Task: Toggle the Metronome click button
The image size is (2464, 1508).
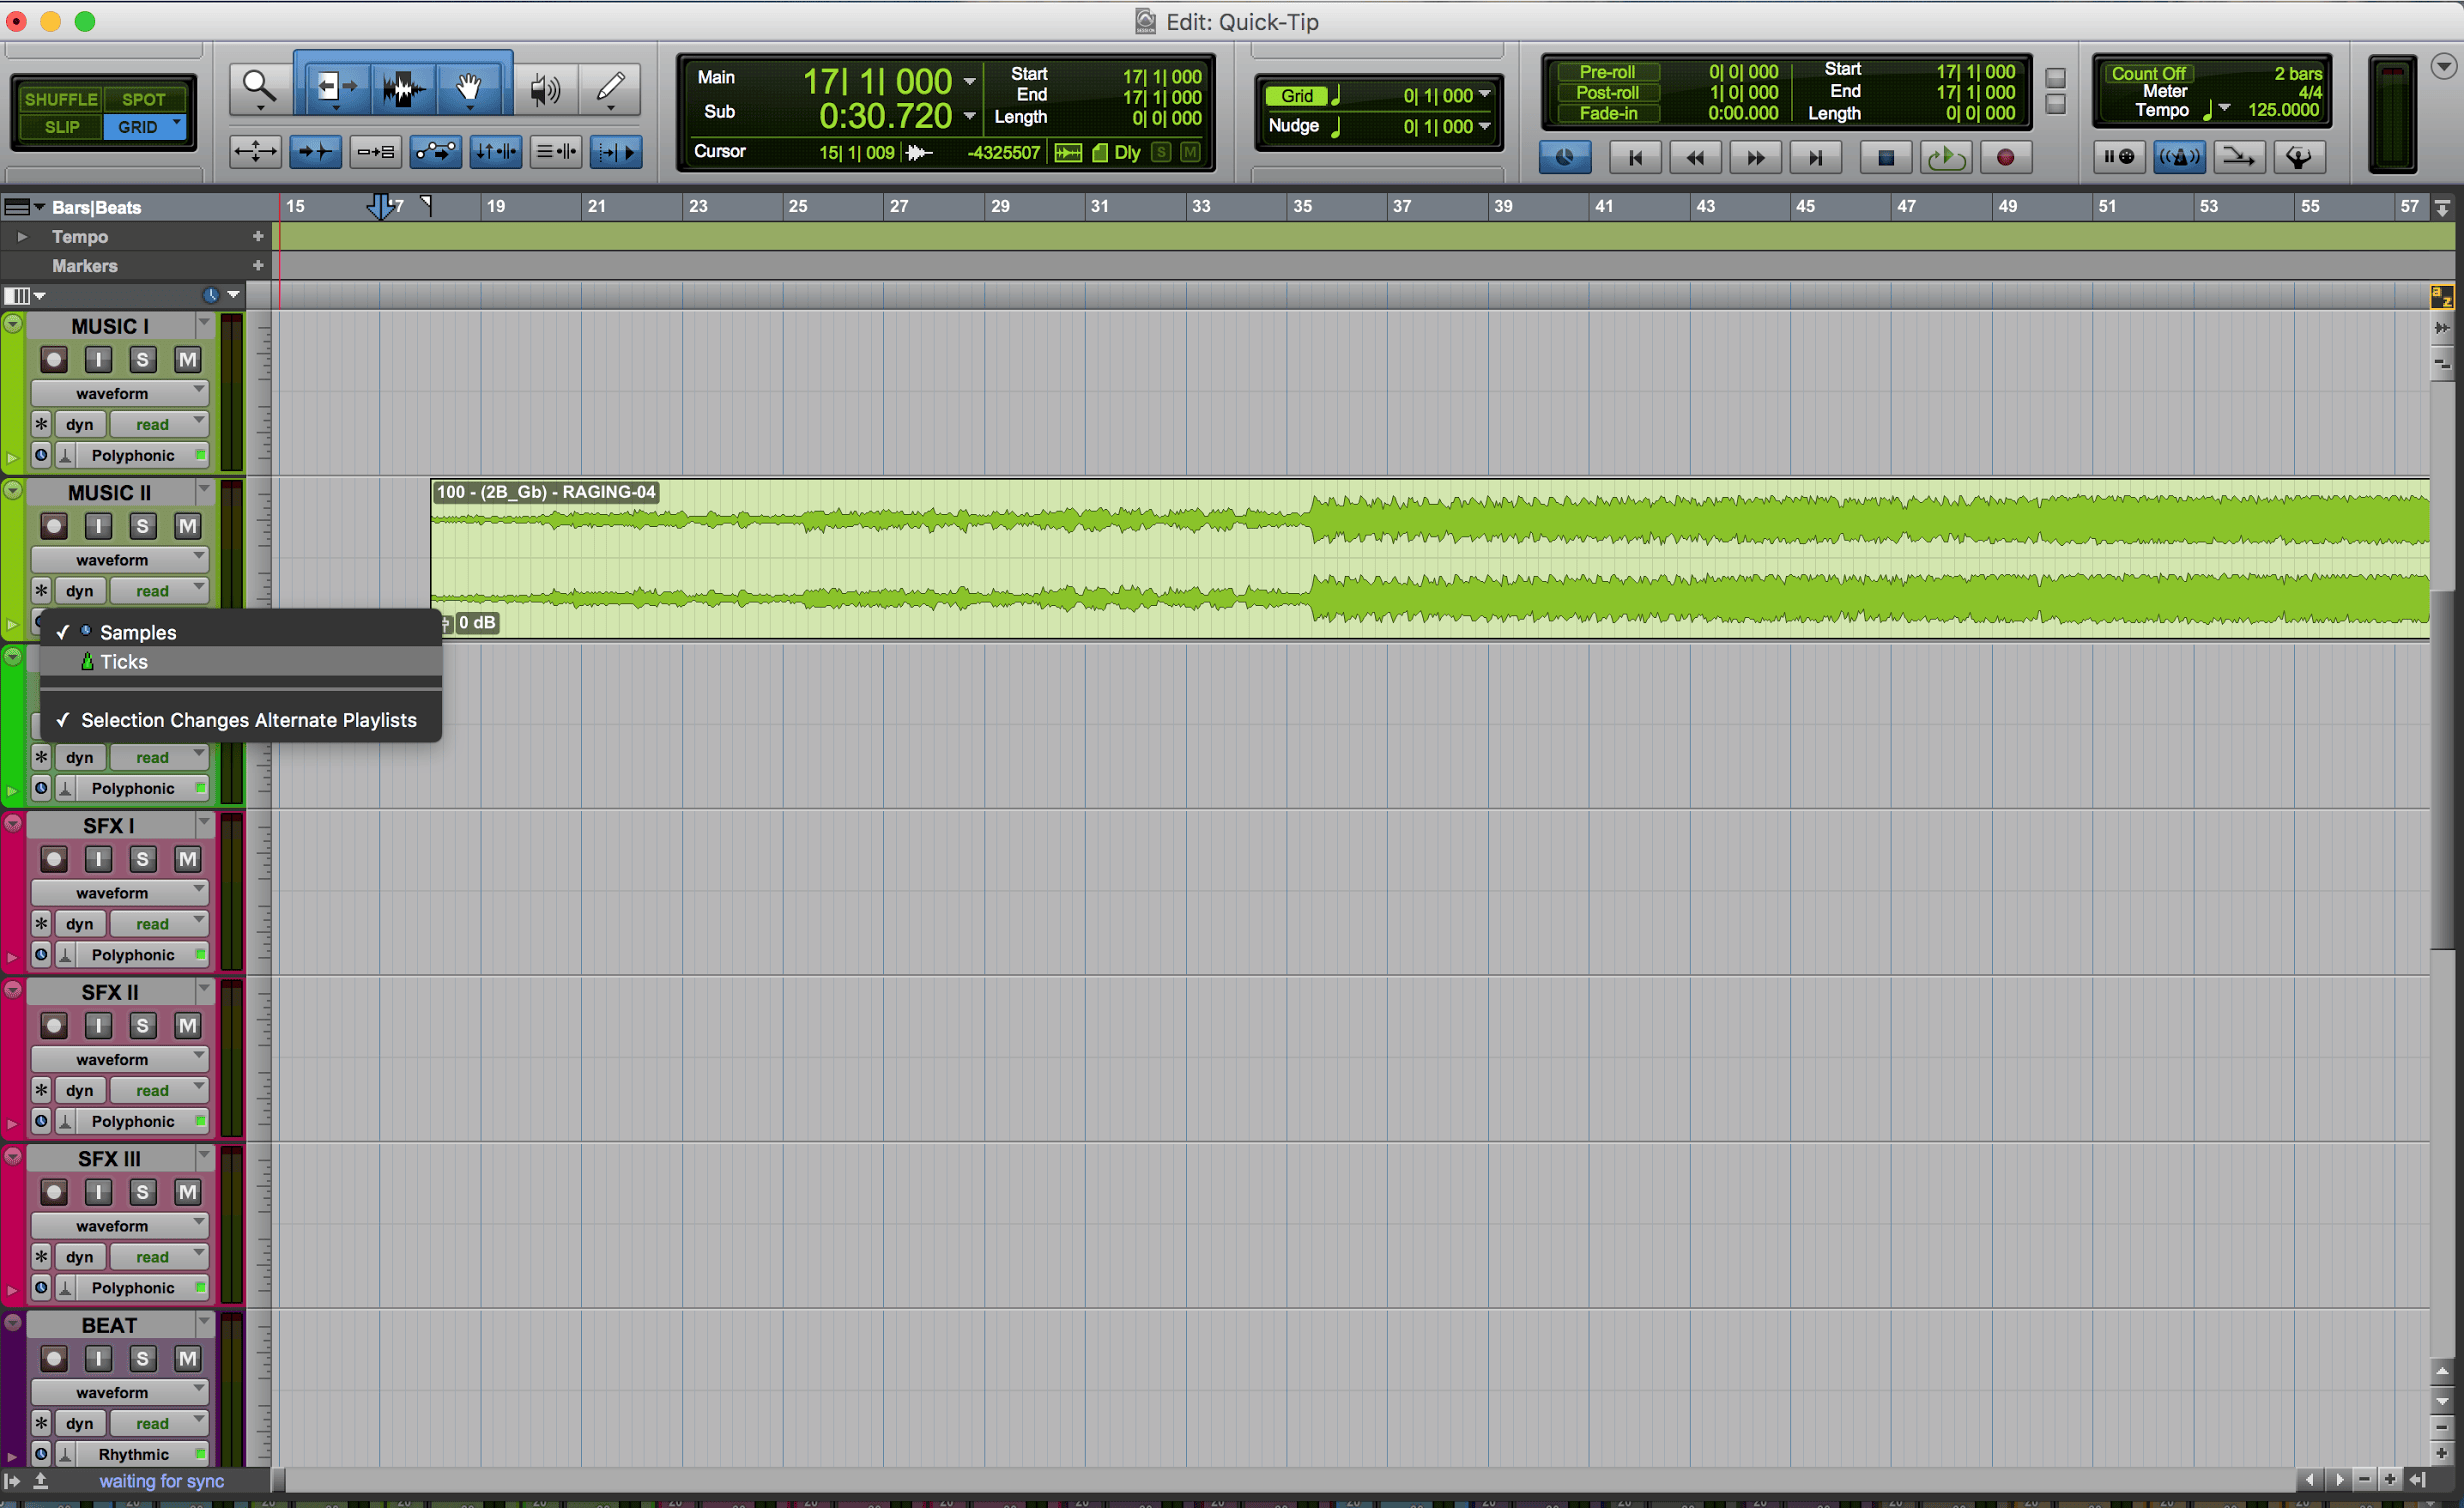Action: pyautogui.click(x=2179, y=157)
